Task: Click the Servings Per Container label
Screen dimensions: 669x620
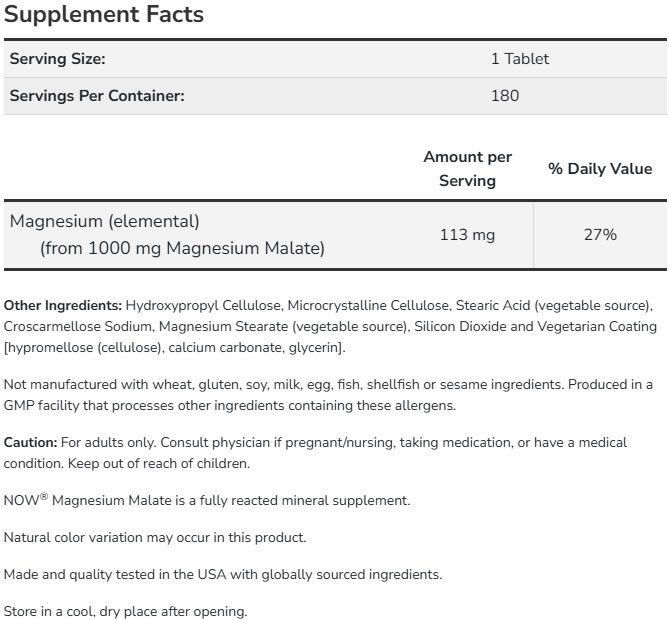Action: (97, 96)
